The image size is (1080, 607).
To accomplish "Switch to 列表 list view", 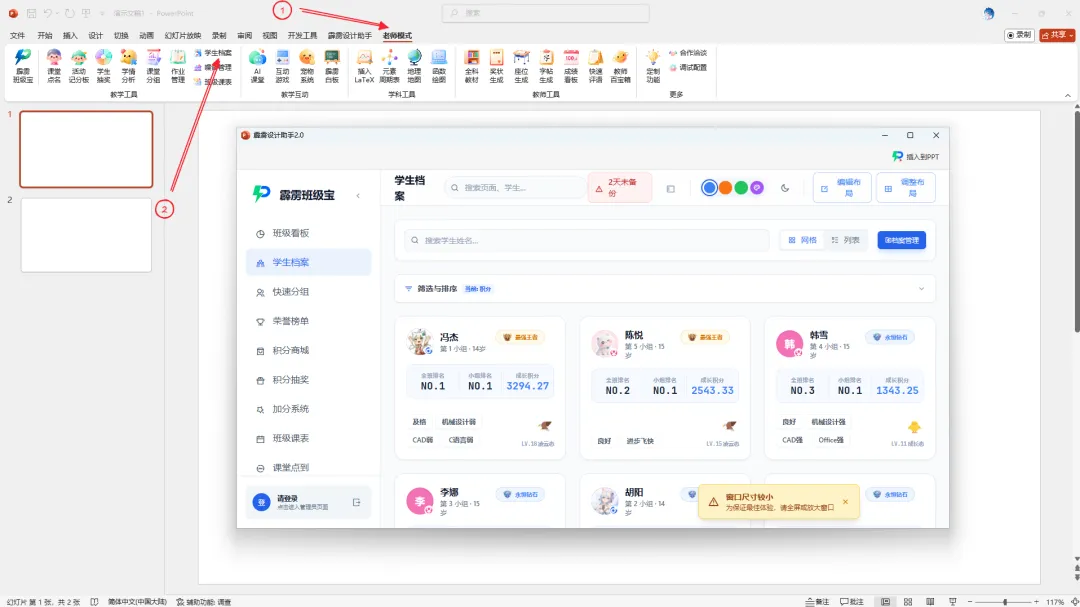I will click(x=846, y=240).
